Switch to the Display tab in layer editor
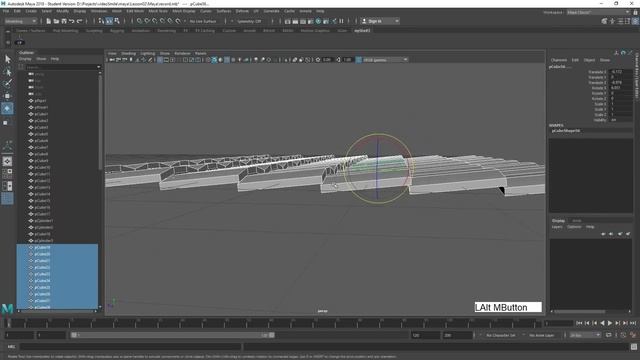 [x=558, y=221]
